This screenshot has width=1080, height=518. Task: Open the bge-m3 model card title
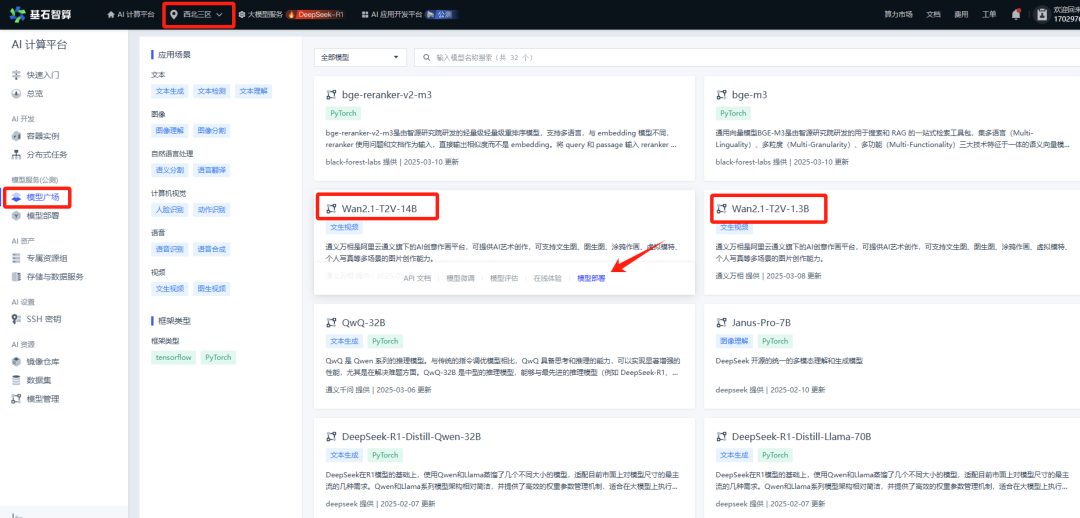click(749, 95)
